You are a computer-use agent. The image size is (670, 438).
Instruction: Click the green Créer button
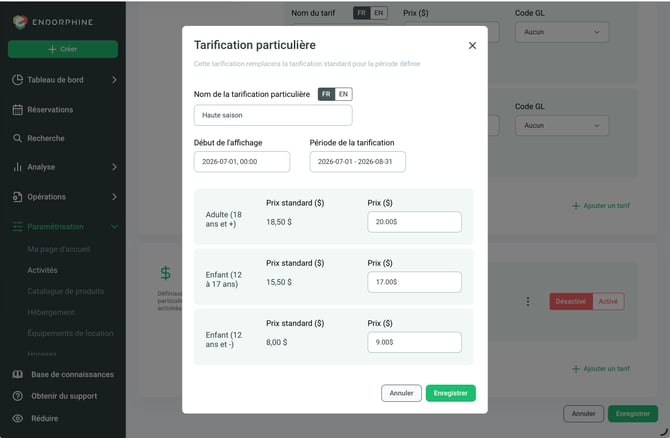(x=63, y=49)
